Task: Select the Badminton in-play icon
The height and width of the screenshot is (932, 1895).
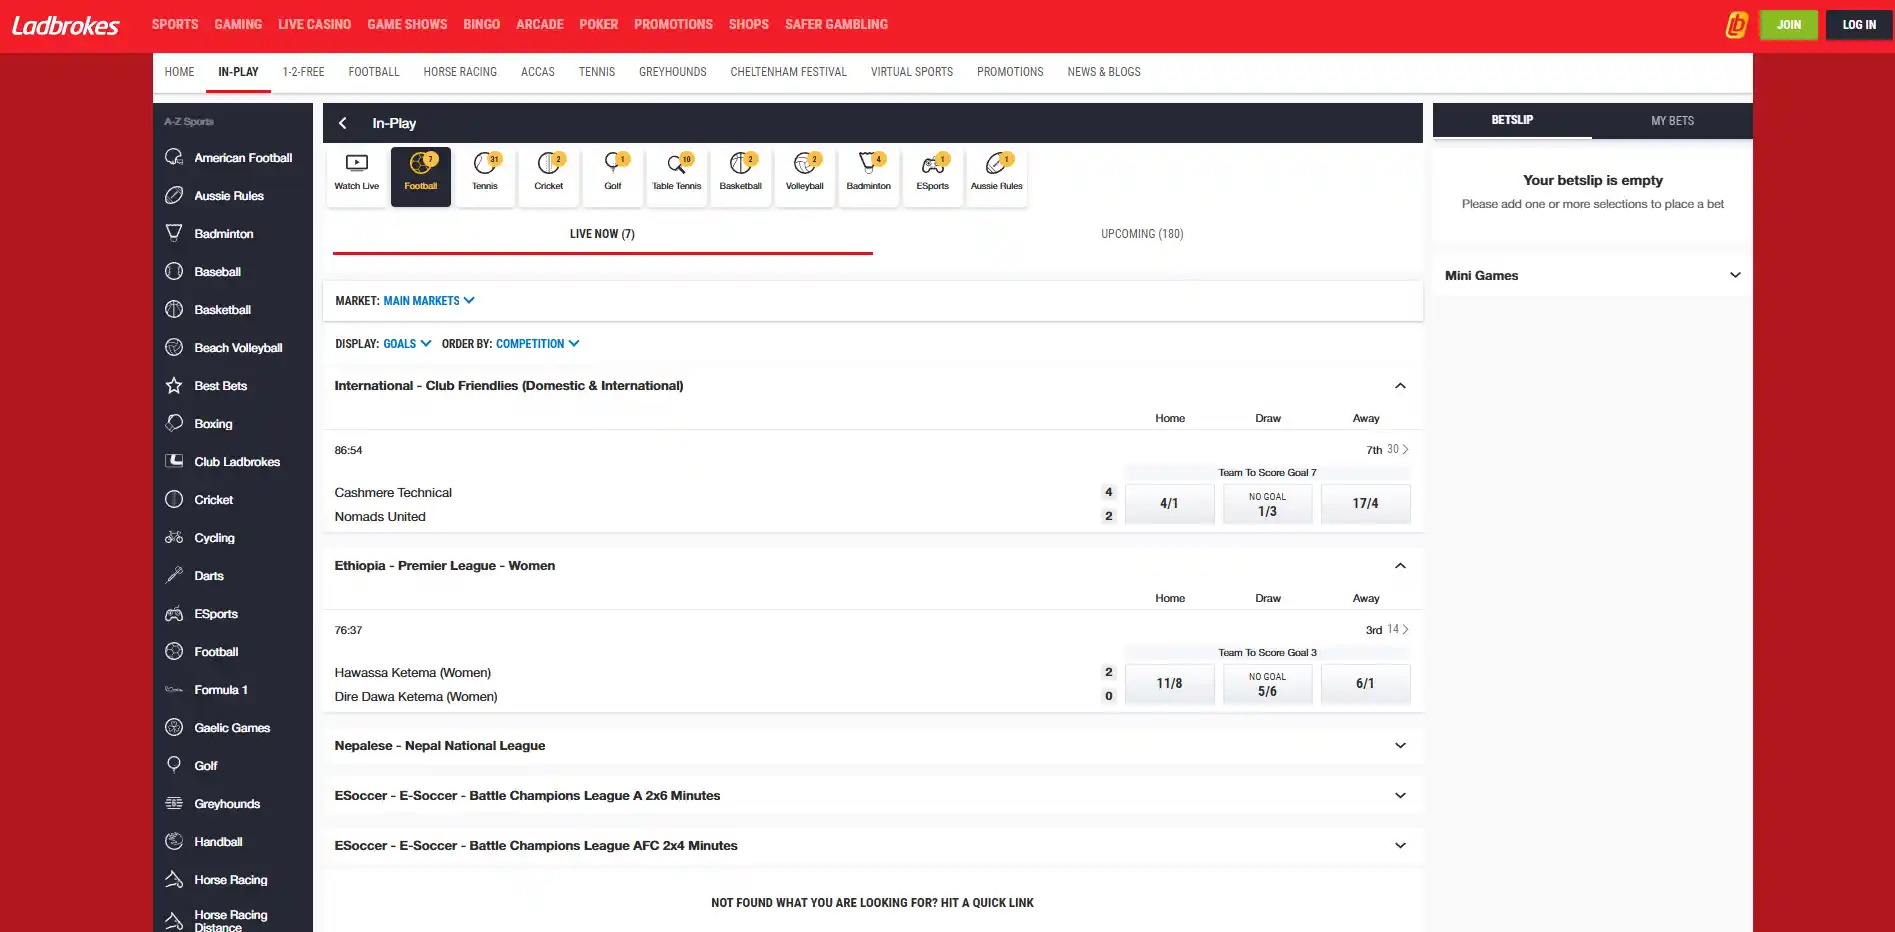Action: coord(869,177)
